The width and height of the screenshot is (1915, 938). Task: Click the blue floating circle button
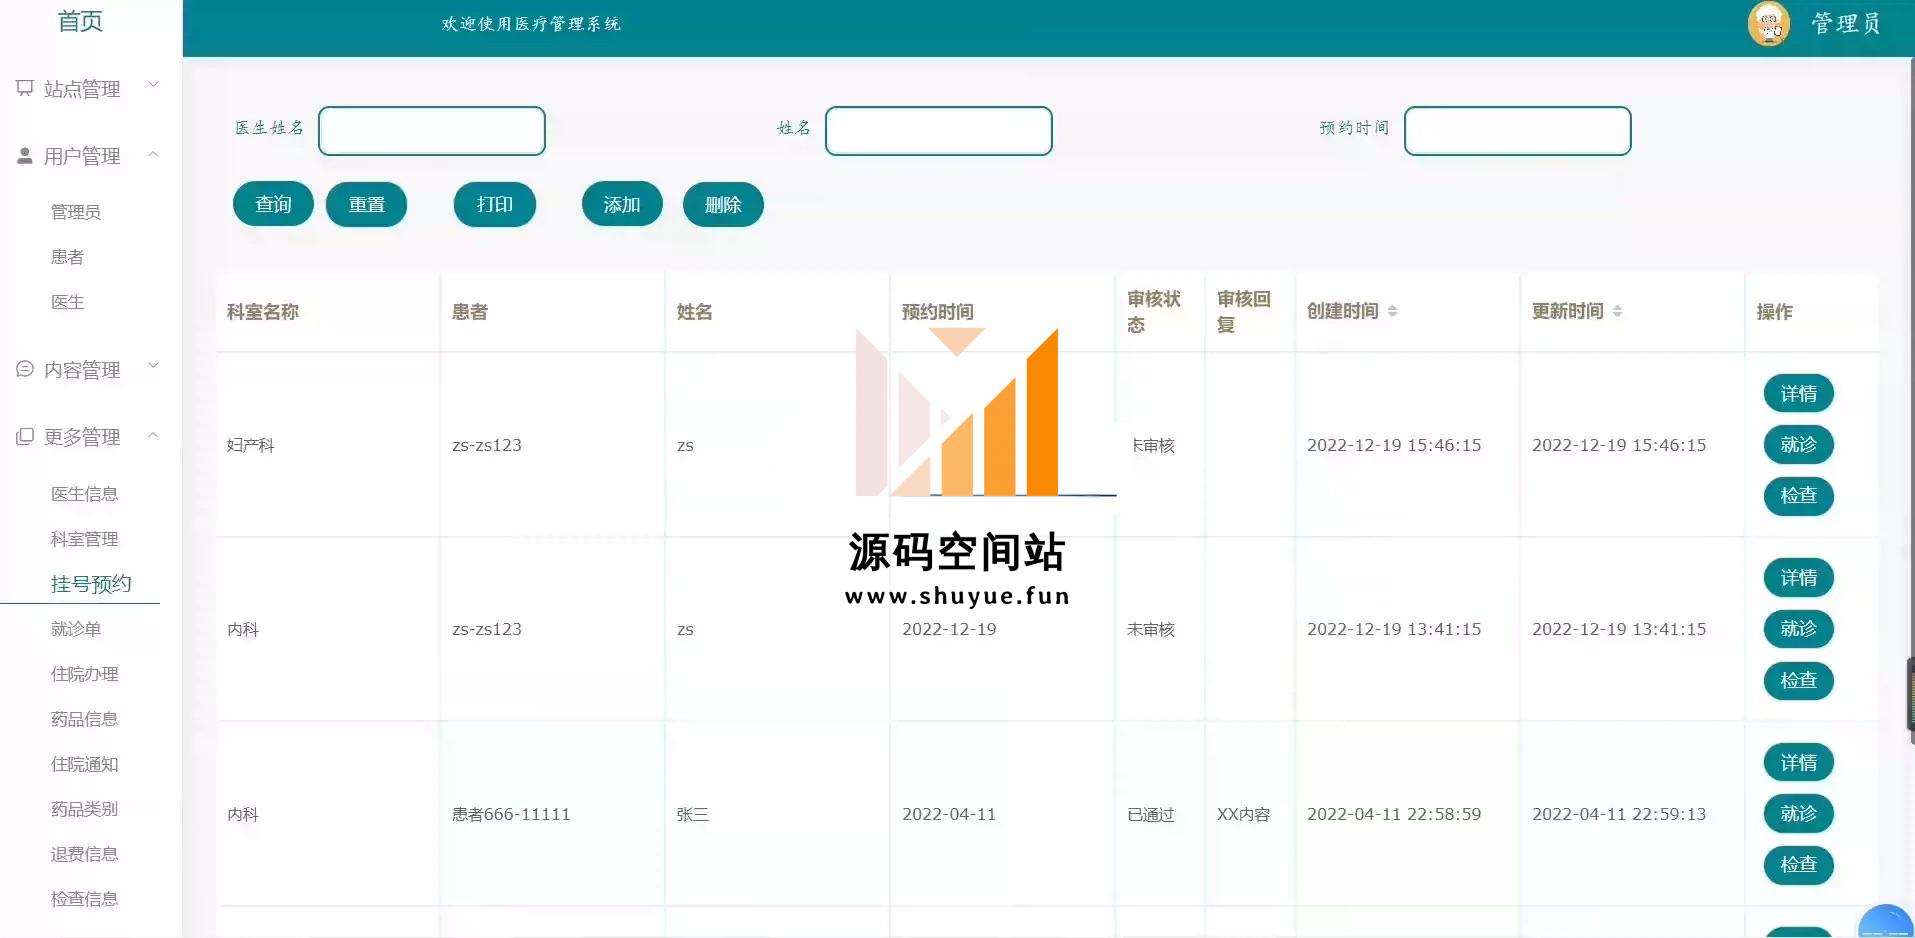coord(1886,921)
